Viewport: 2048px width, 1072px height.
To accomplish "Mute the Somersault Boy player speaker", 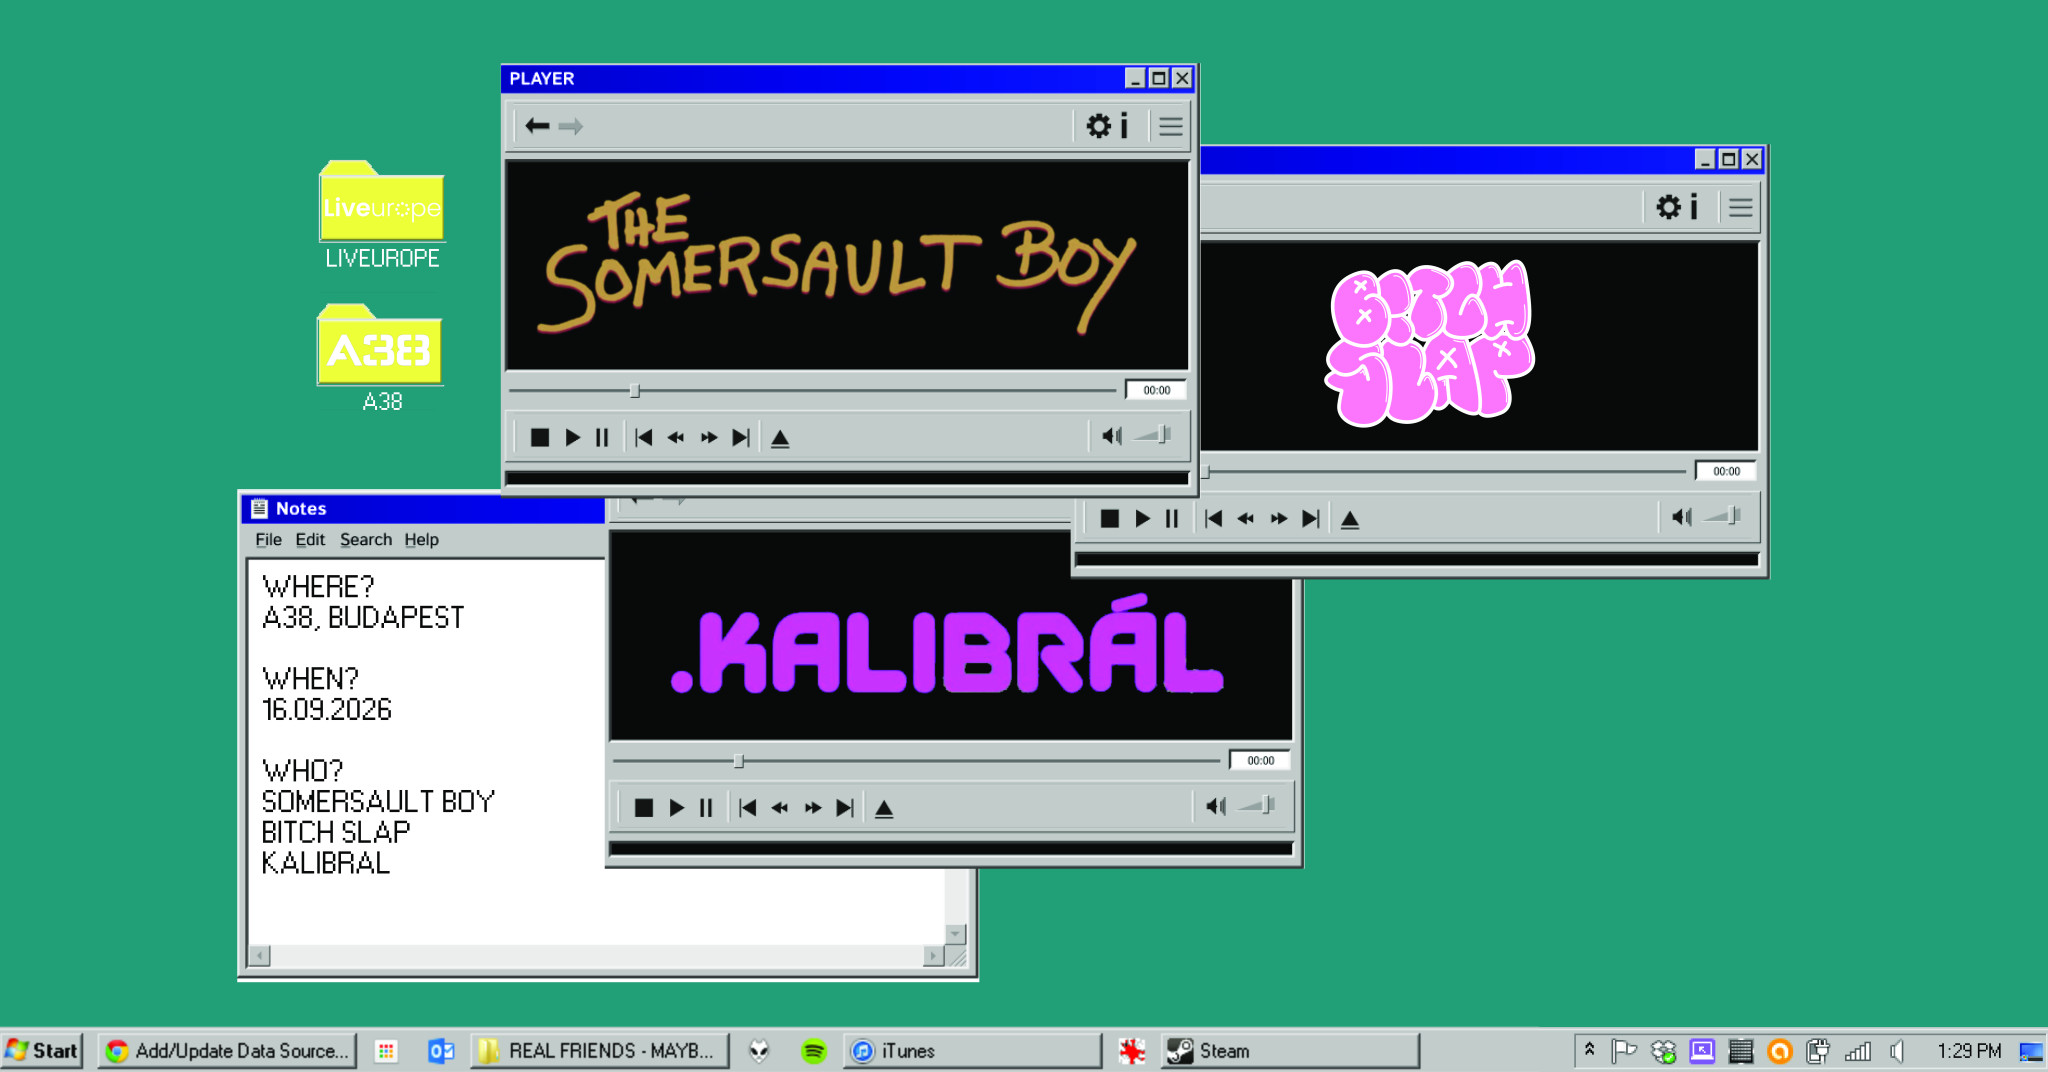I will (x=1112, y=435).
